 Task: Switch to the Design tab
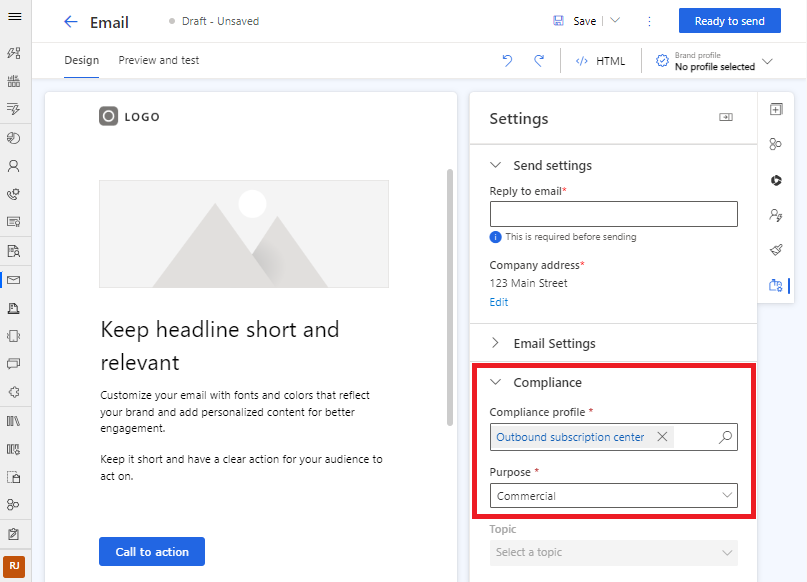[x=81, y=60]
